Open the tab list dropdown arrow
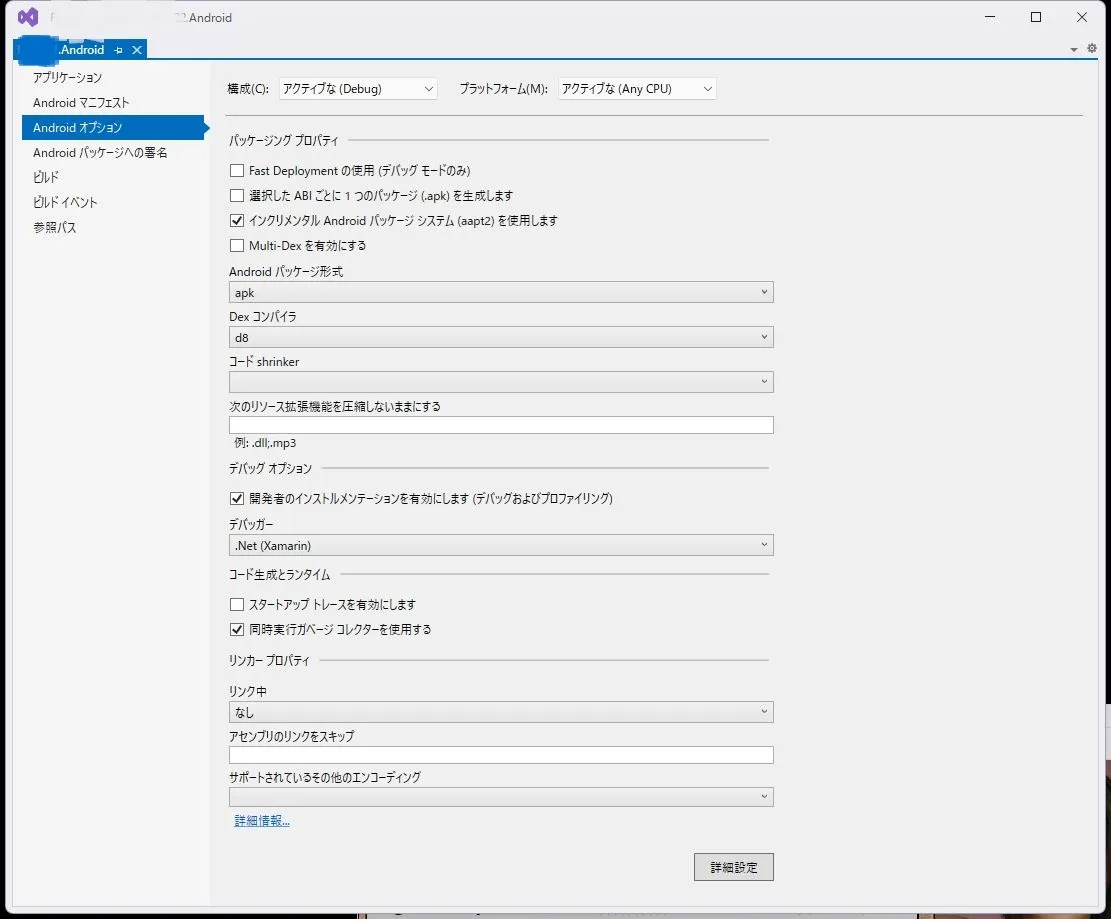 coord(1073,50)
